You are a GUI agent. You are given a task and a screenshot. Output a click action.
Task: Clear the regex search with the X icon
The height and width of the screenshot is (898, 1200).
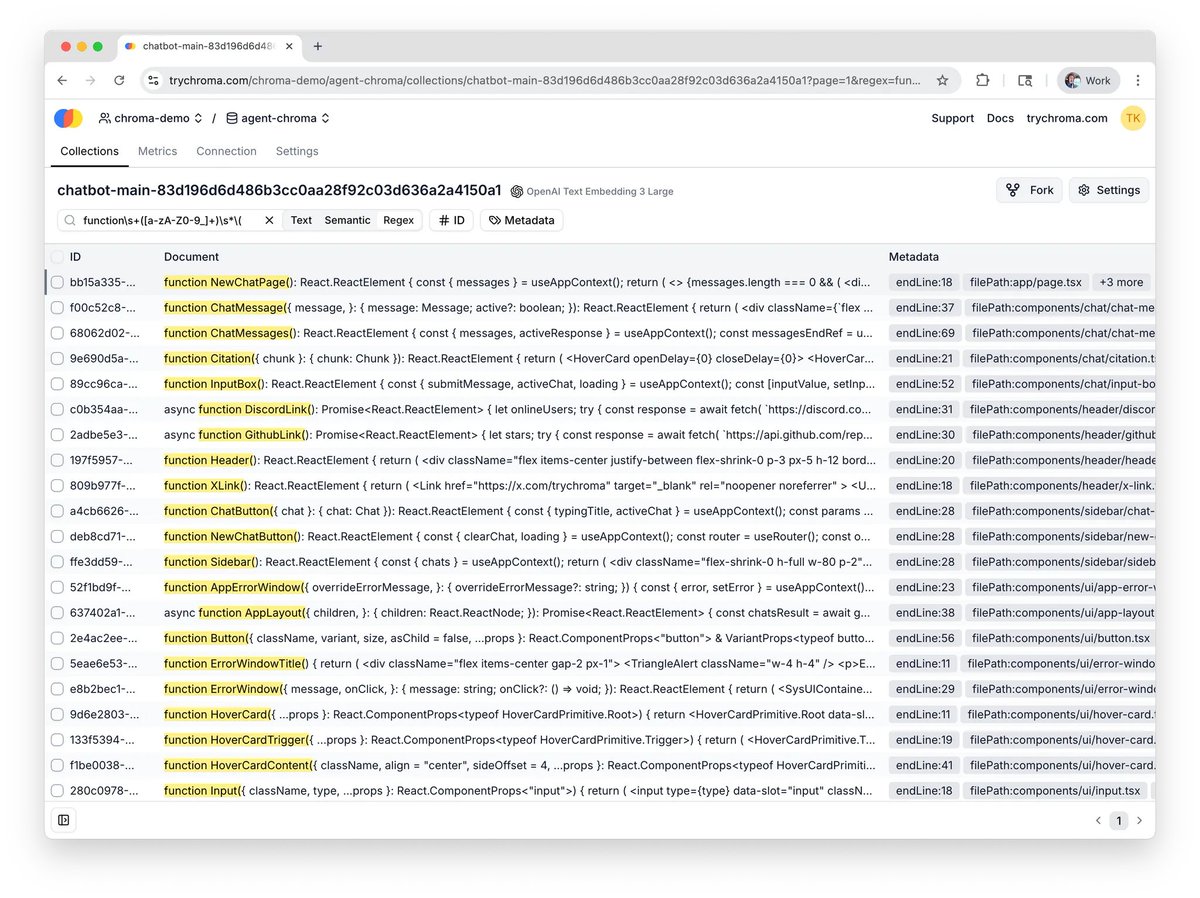[269, 220]
